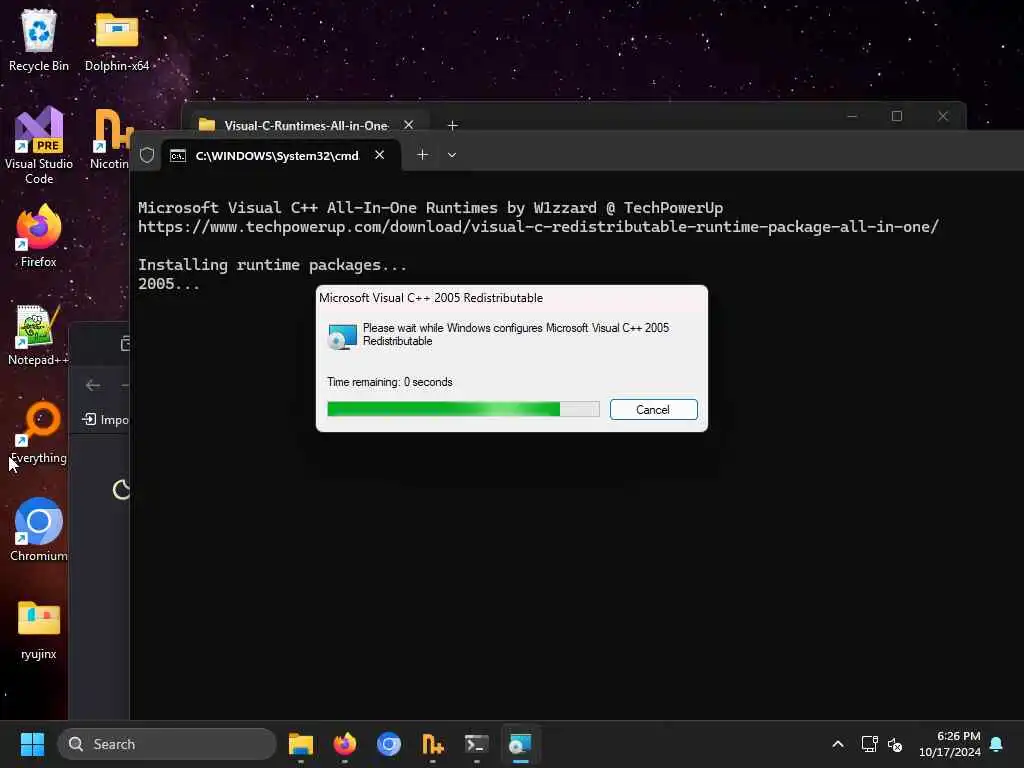1024x768 pixels.
Task: Select the C:\WINDOWS\System32\cmd terminal tab
Action: [x=277, y=155]
